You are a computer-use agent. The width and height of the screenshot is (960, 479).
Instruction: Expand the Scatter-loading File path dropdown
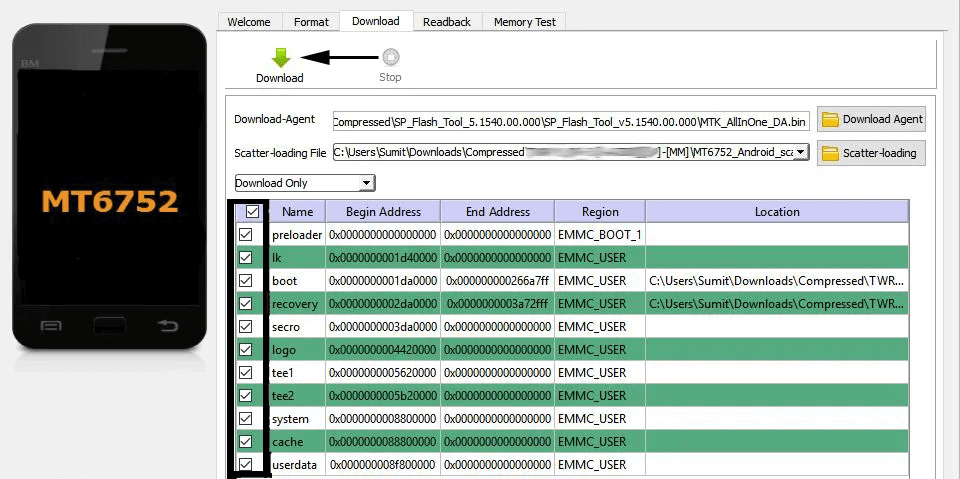coord(801,152)
